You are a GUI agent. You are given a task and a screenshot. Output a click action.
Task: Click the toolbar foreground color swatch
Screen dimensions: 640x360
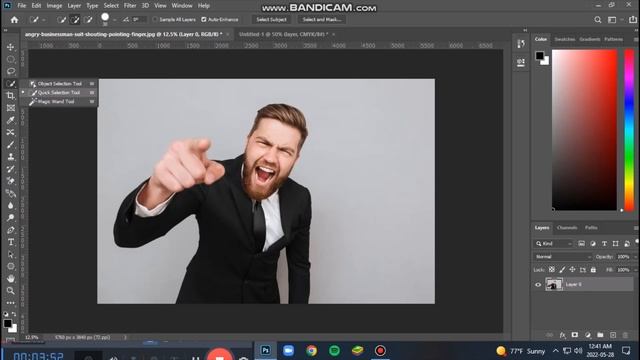[7, 323]
